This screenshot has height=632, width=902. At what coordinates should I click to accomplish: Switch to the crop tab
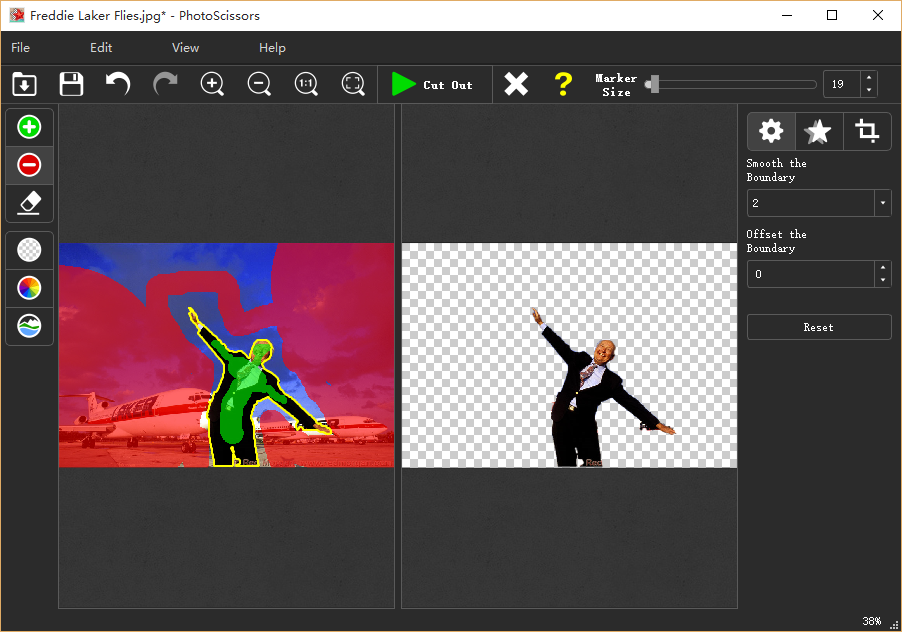tap(867, 131)
